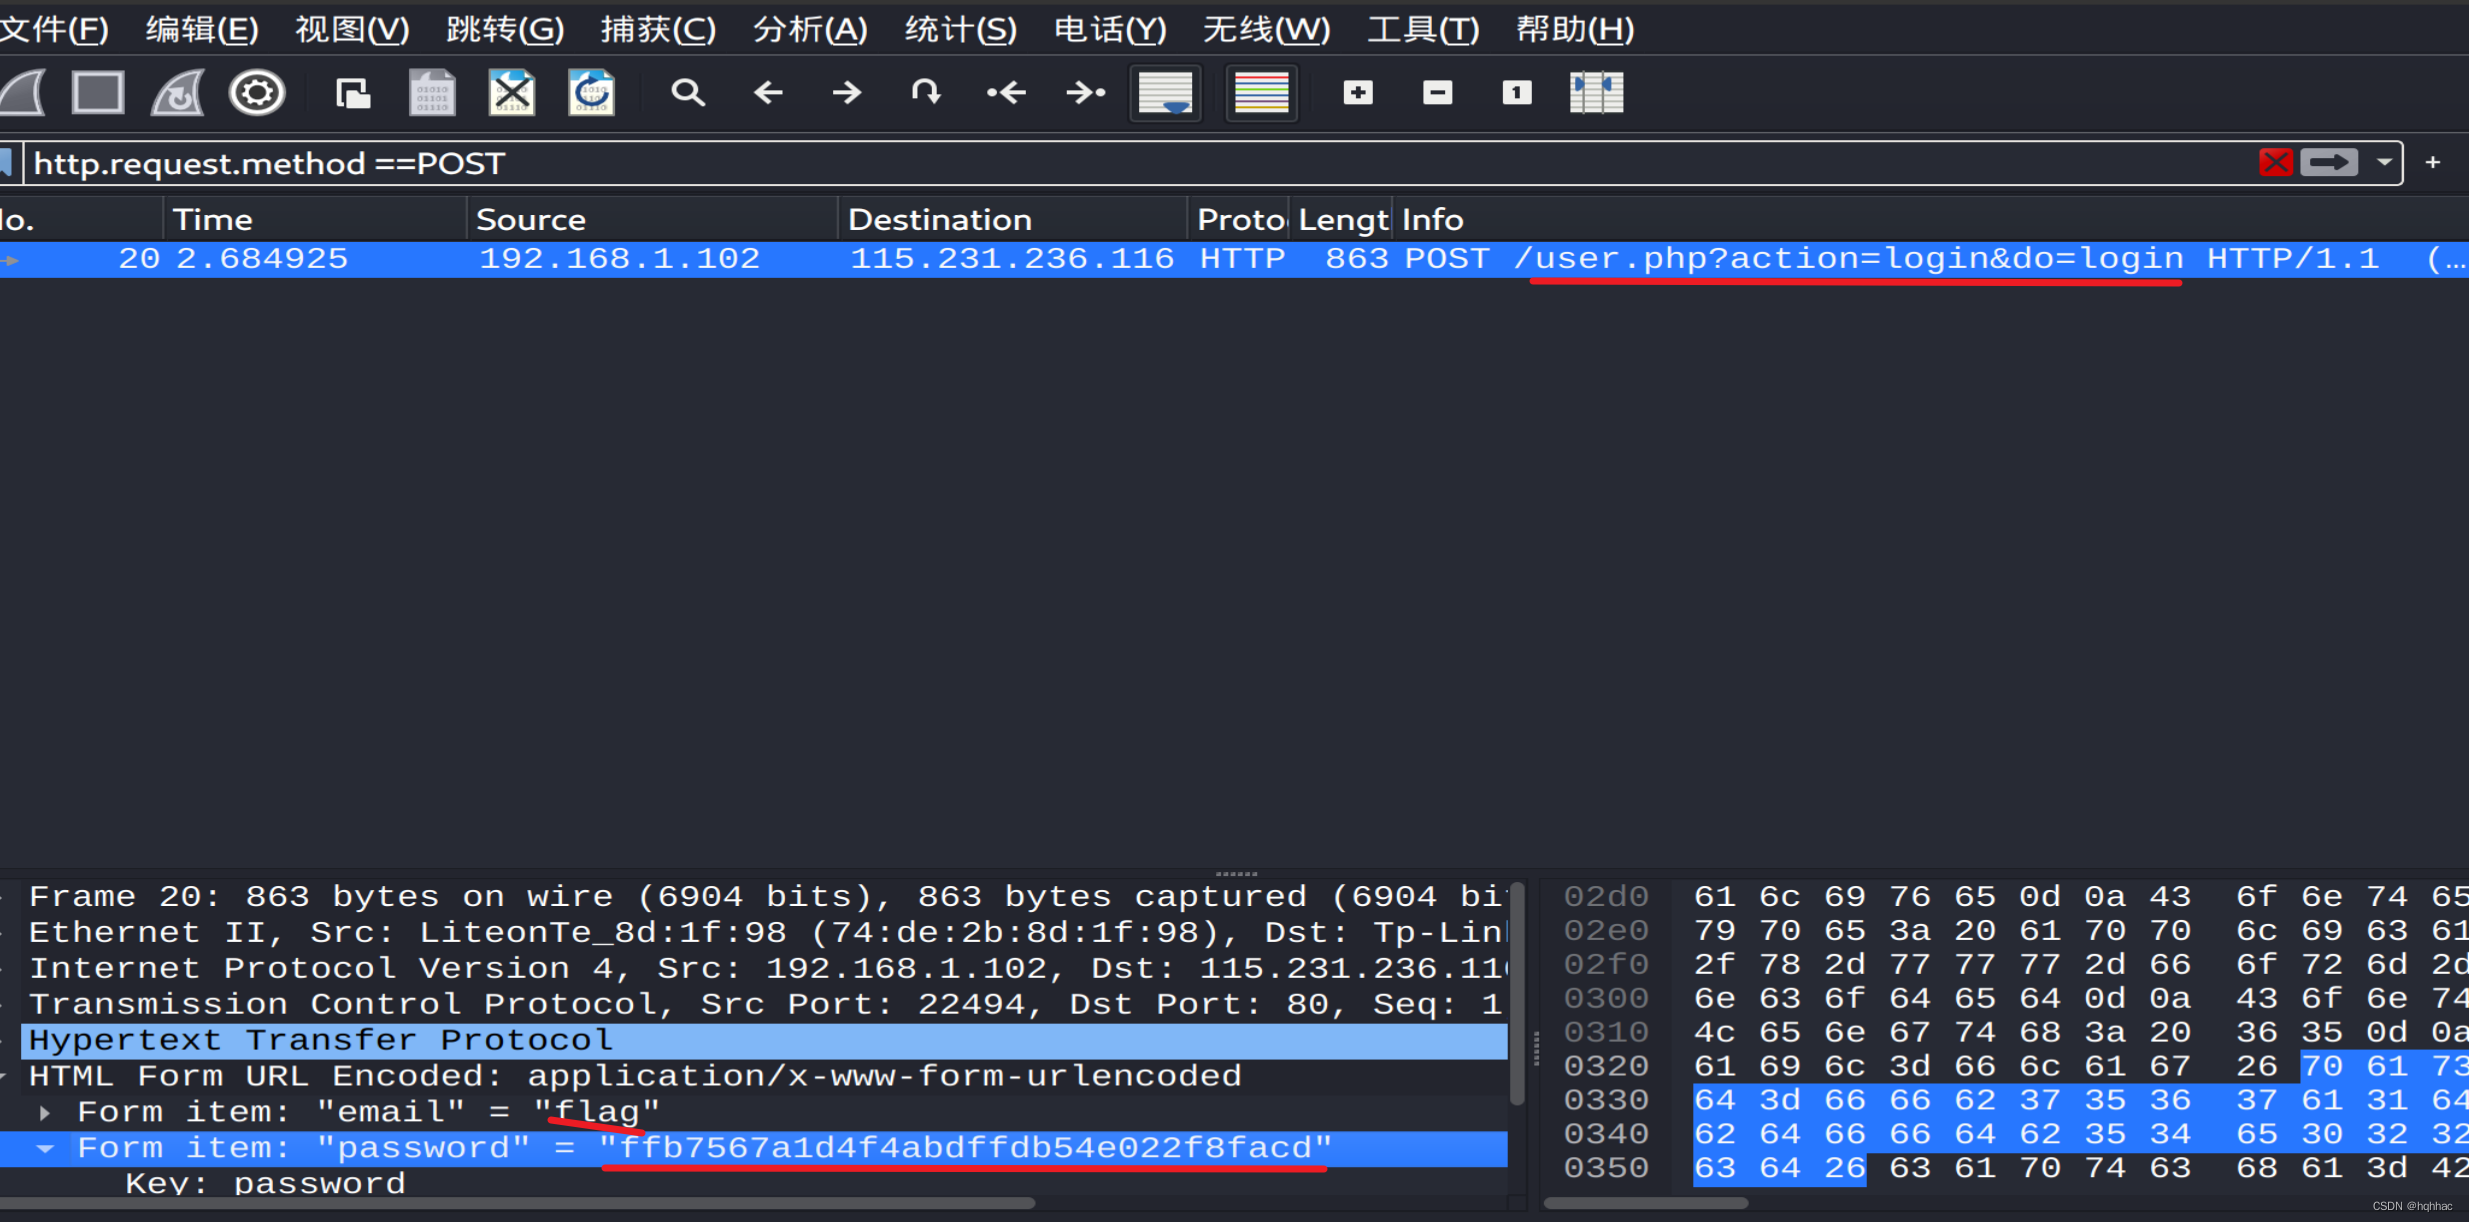This screenshot has width=2469, height=1222.
Task: Click the restart capture shark fin icon
Action: [178, 93]
